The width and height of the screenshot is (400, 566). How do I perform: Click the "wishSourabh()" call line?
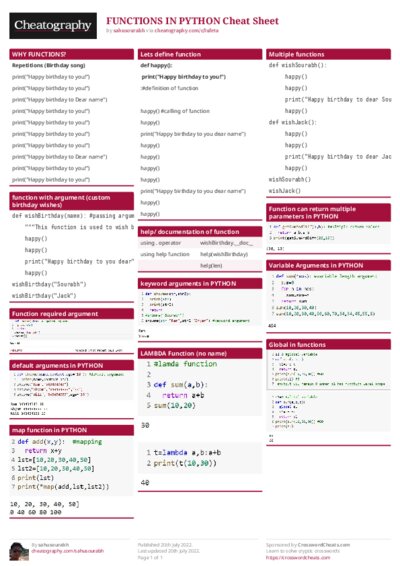290,179
